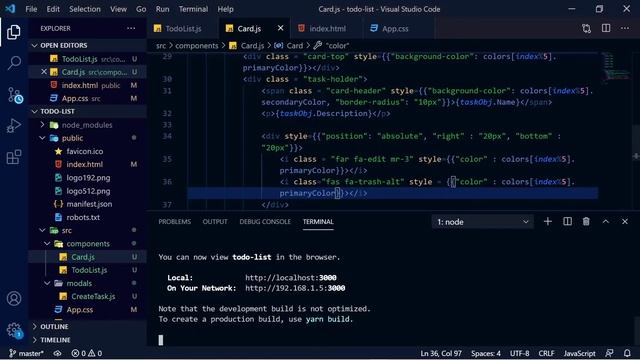The height and width of the screenshot is (360, 640).
Task: Open the localhost:3000 link in terminal
Action: [291, 278]
